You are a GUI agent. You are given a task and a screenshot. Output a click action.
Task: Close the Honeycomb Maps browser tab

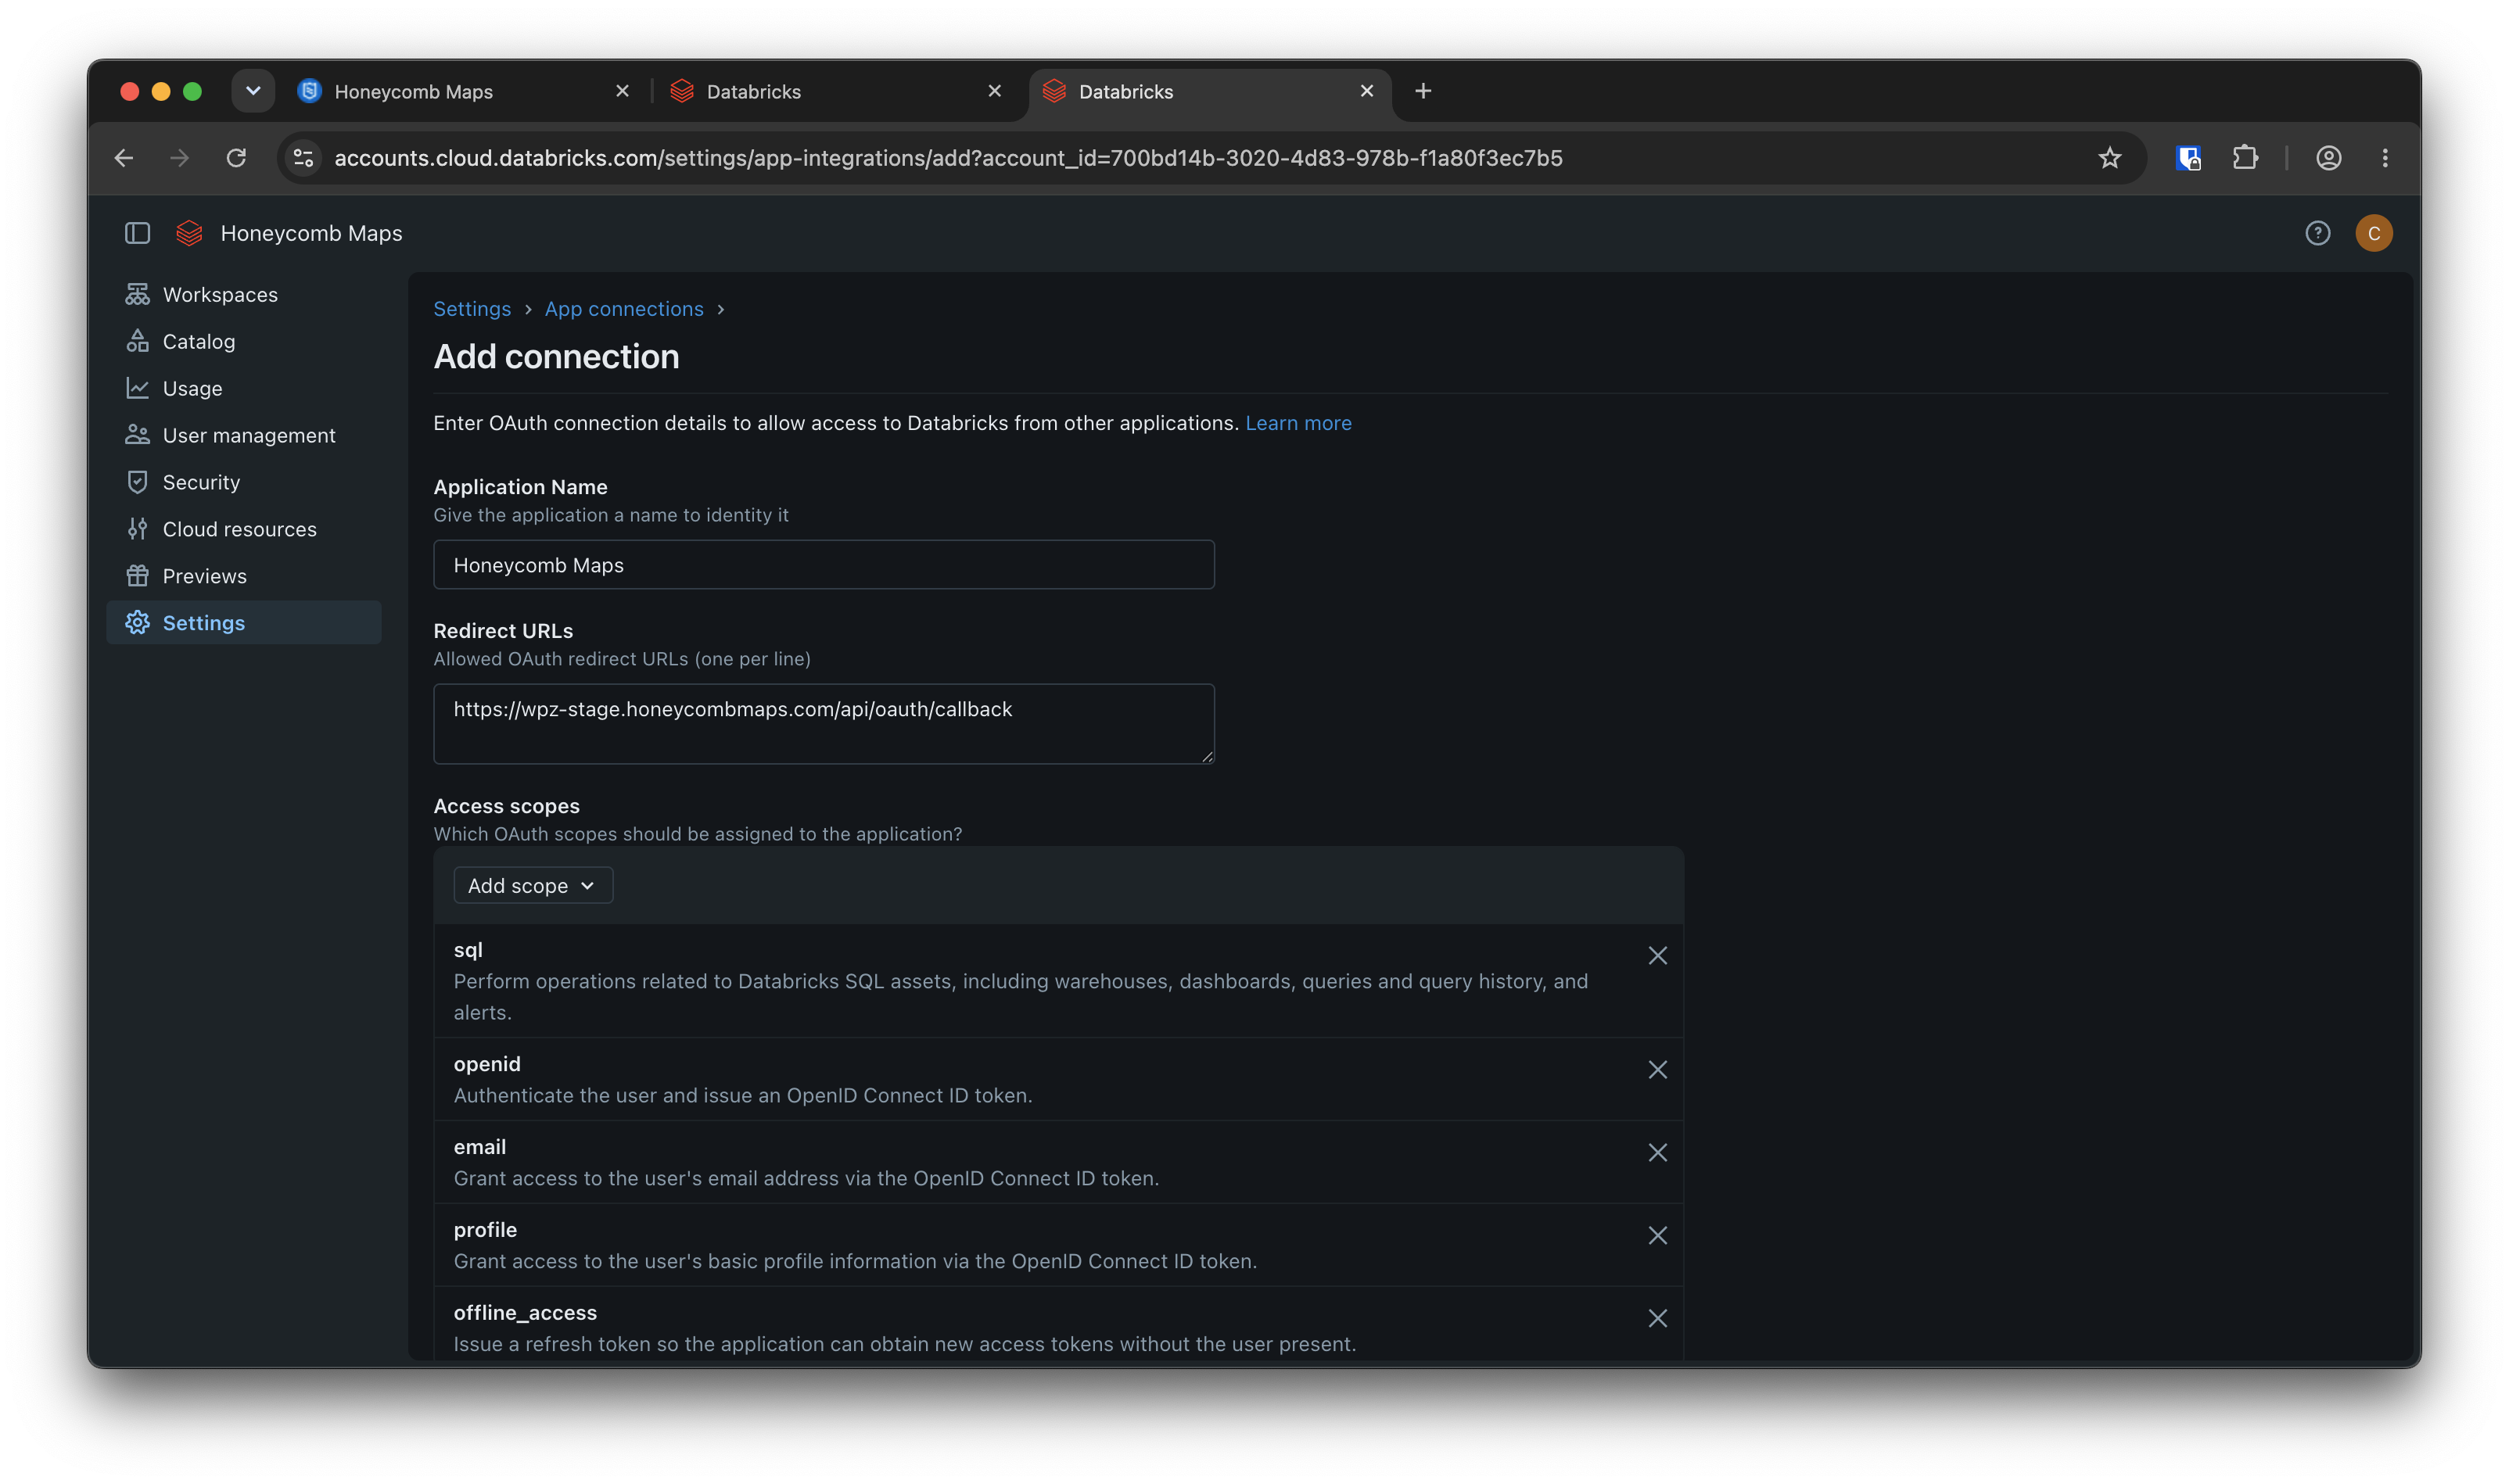pos(622,91)
